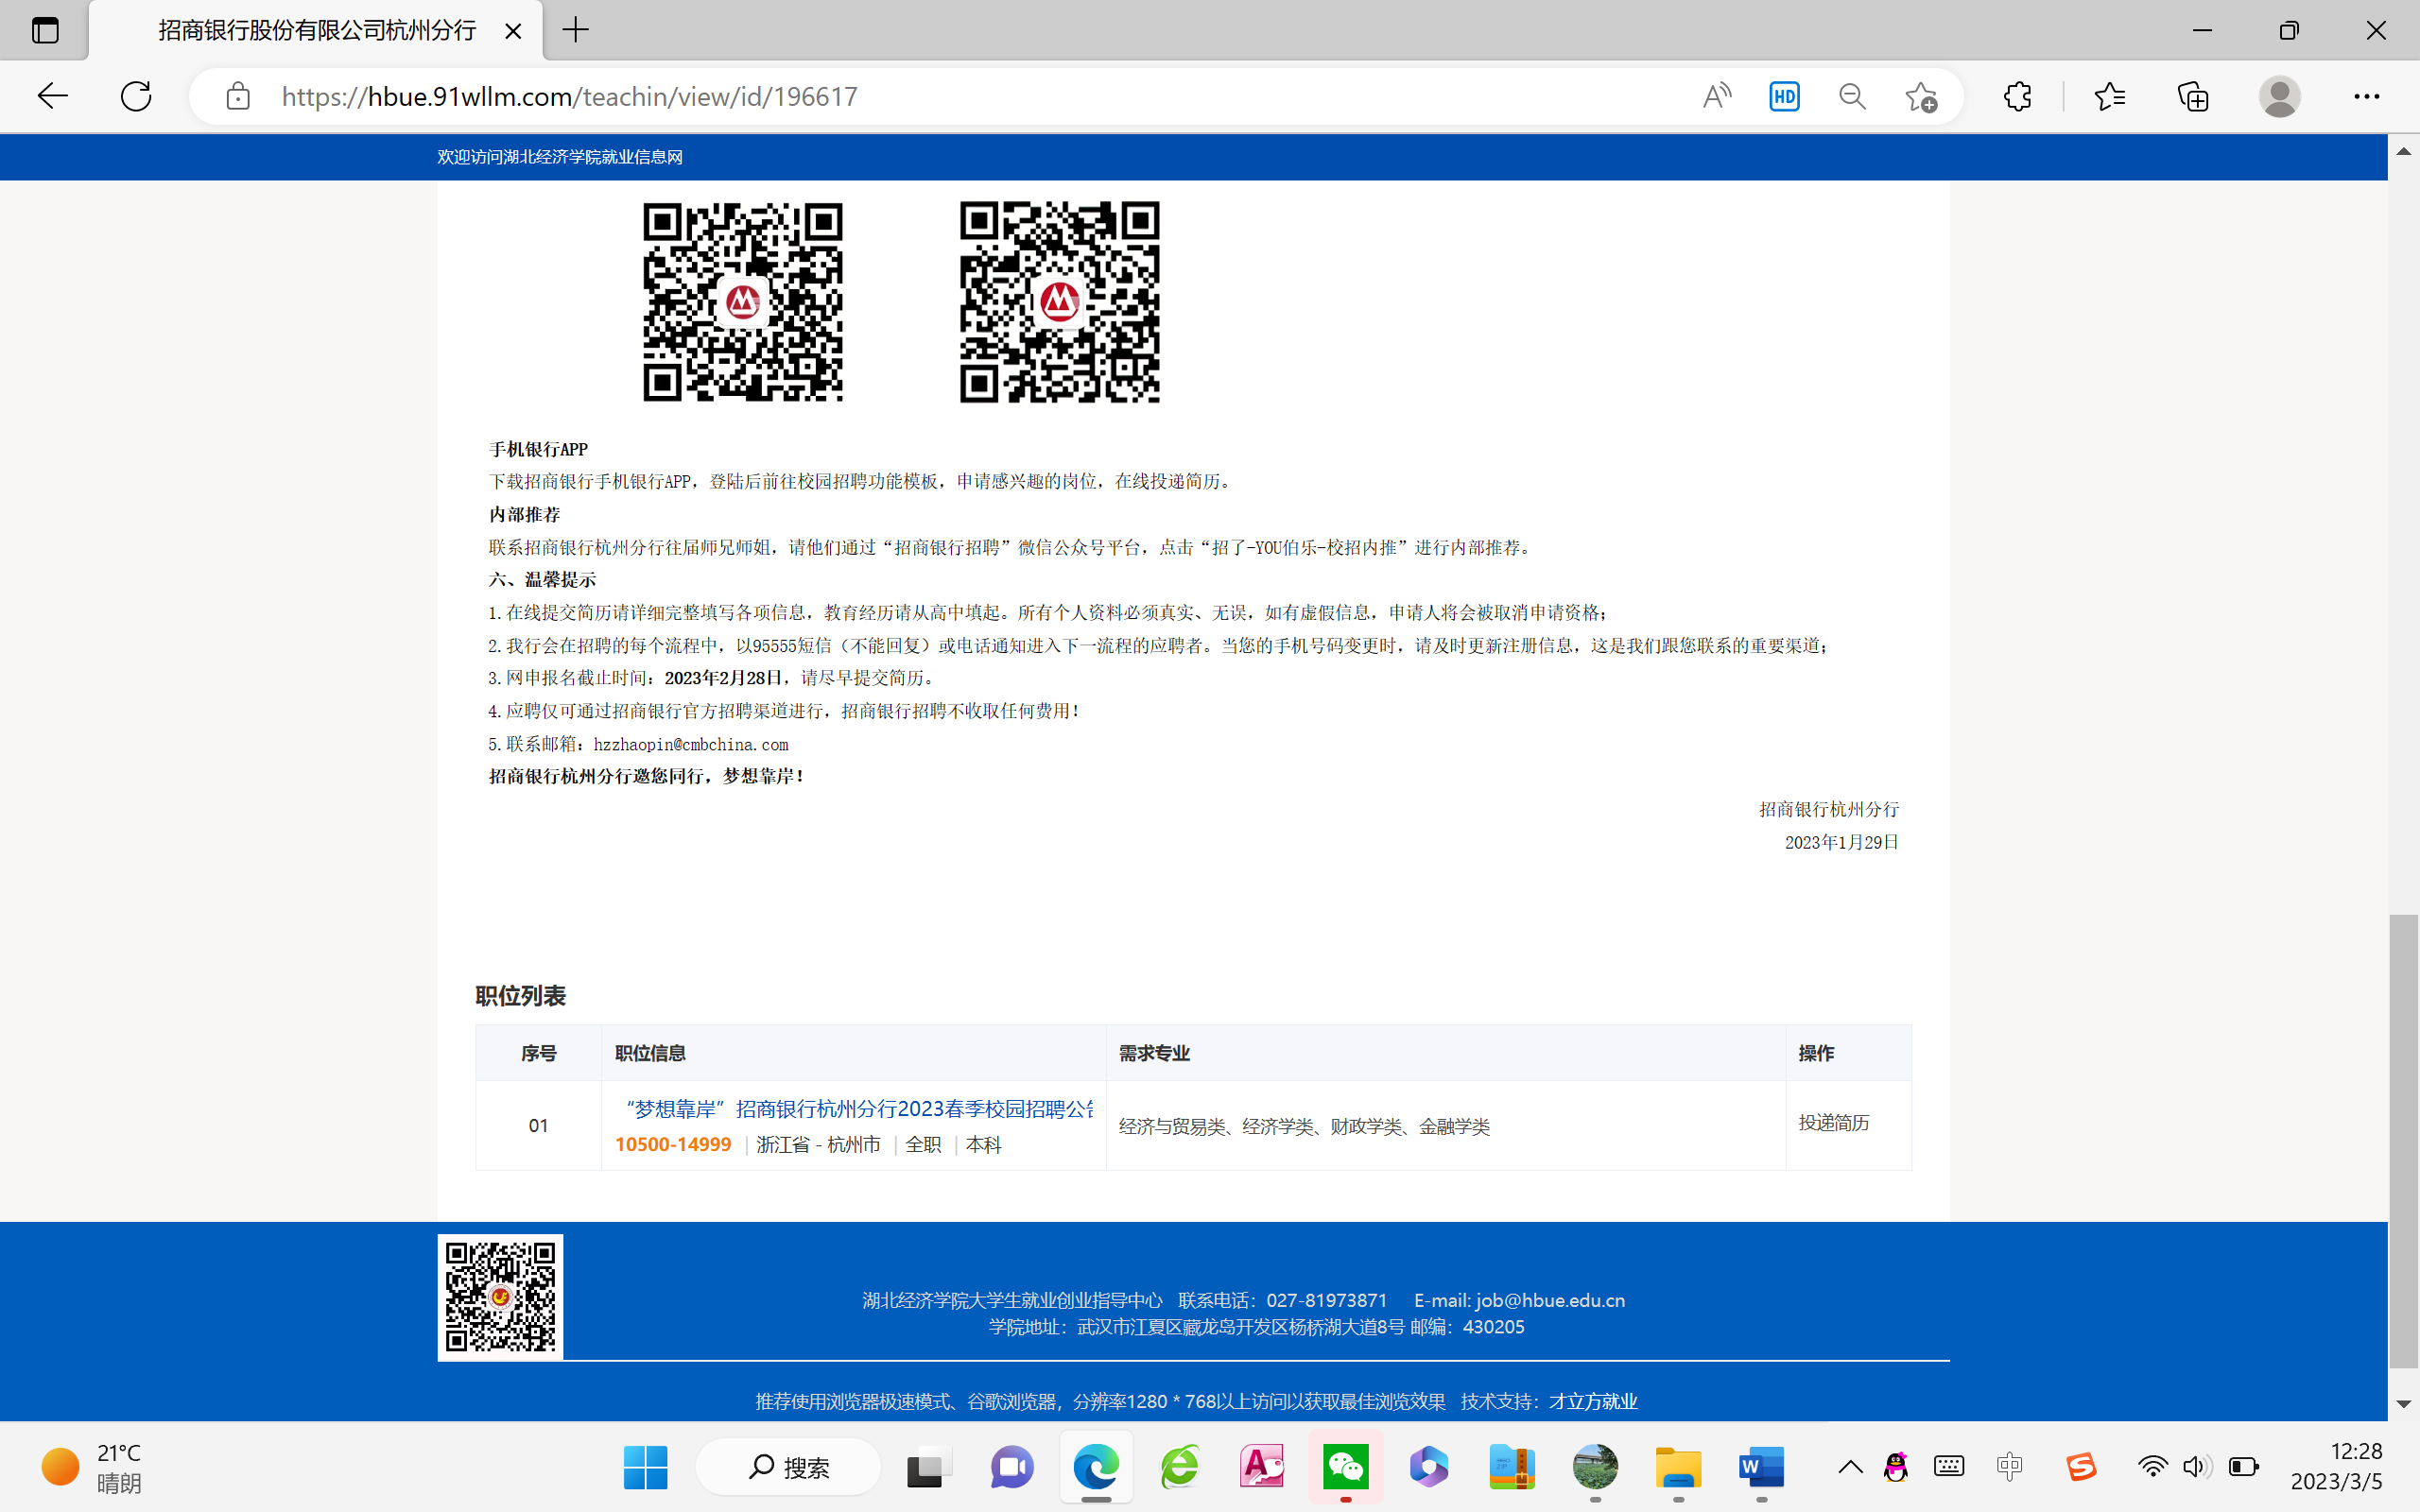
Task: Open the 梦想靠岸 招商银行杭州分行2023 job link
Action: click(x=858, y=1109)
